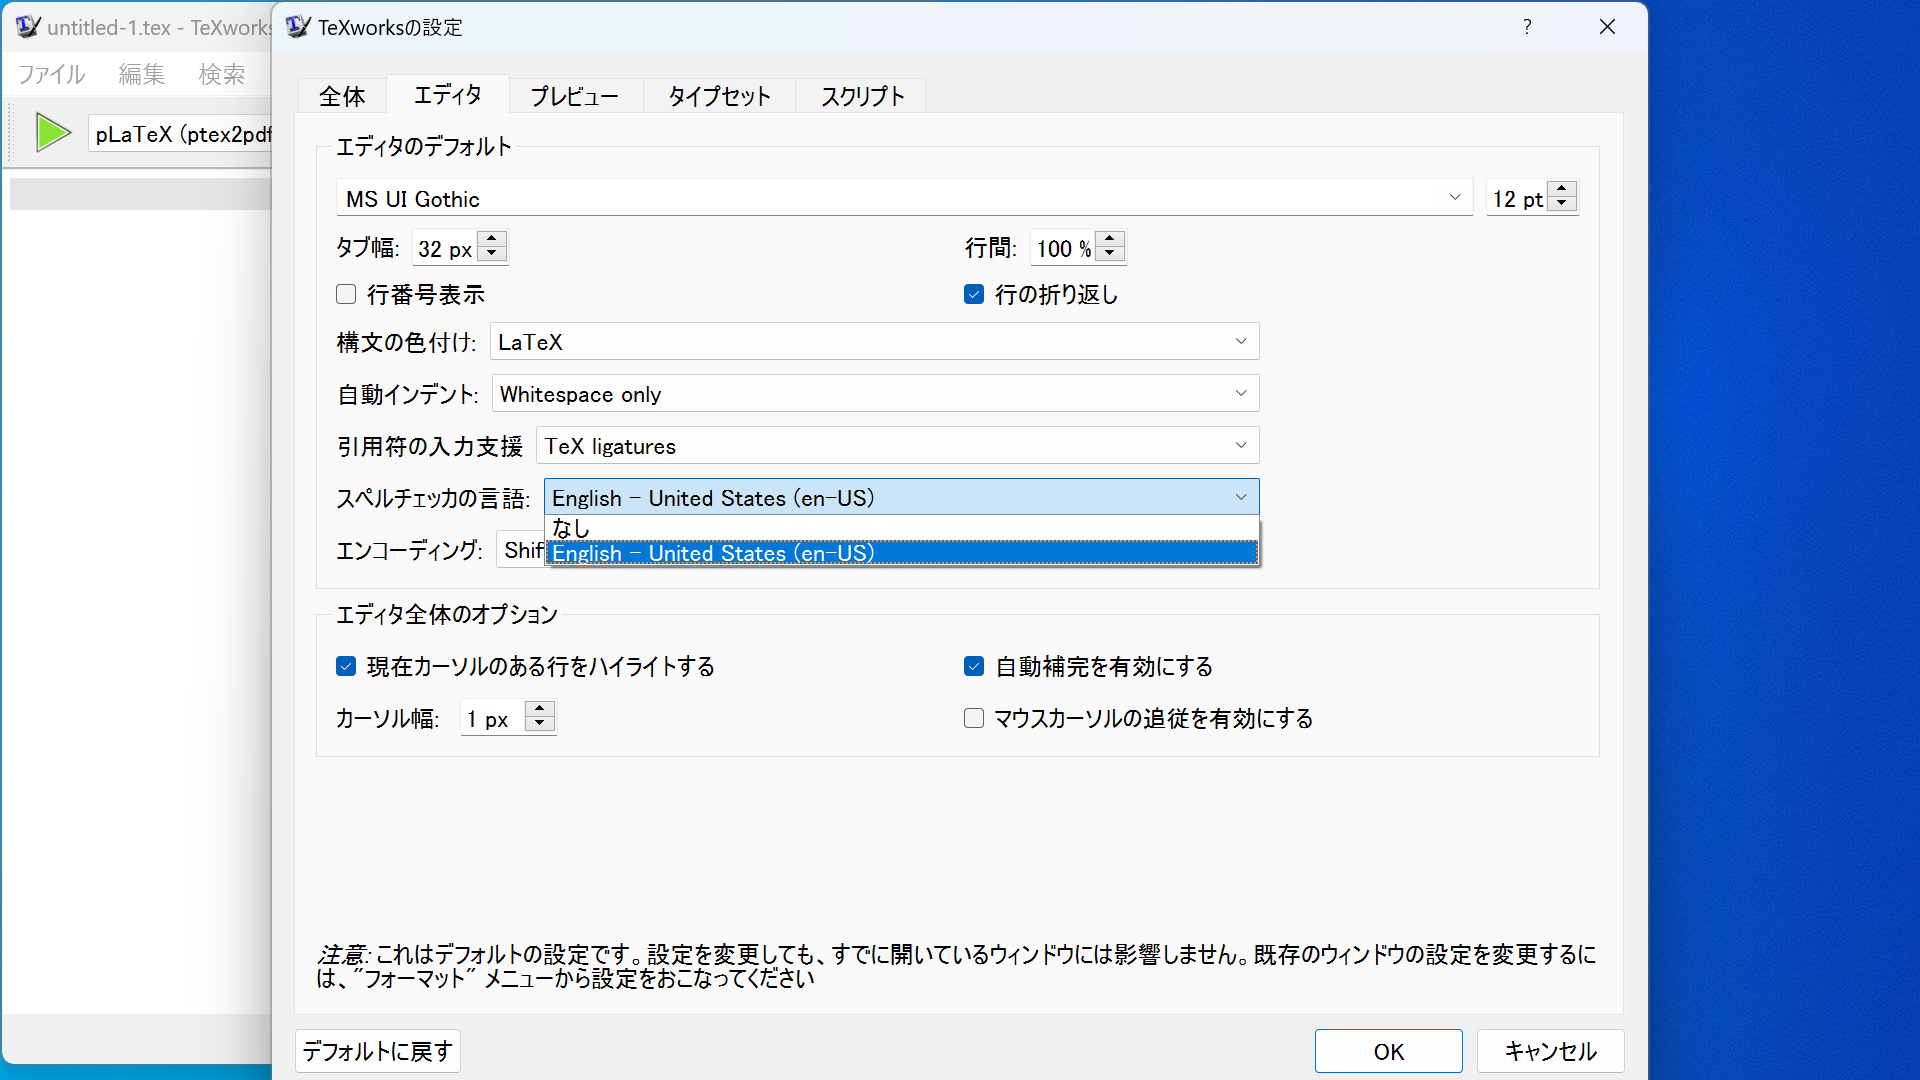Viewport: 1920px width, 1080px height.
Task: Select English - United States (en-US) in the list
Action: click(x=901, y=553)
